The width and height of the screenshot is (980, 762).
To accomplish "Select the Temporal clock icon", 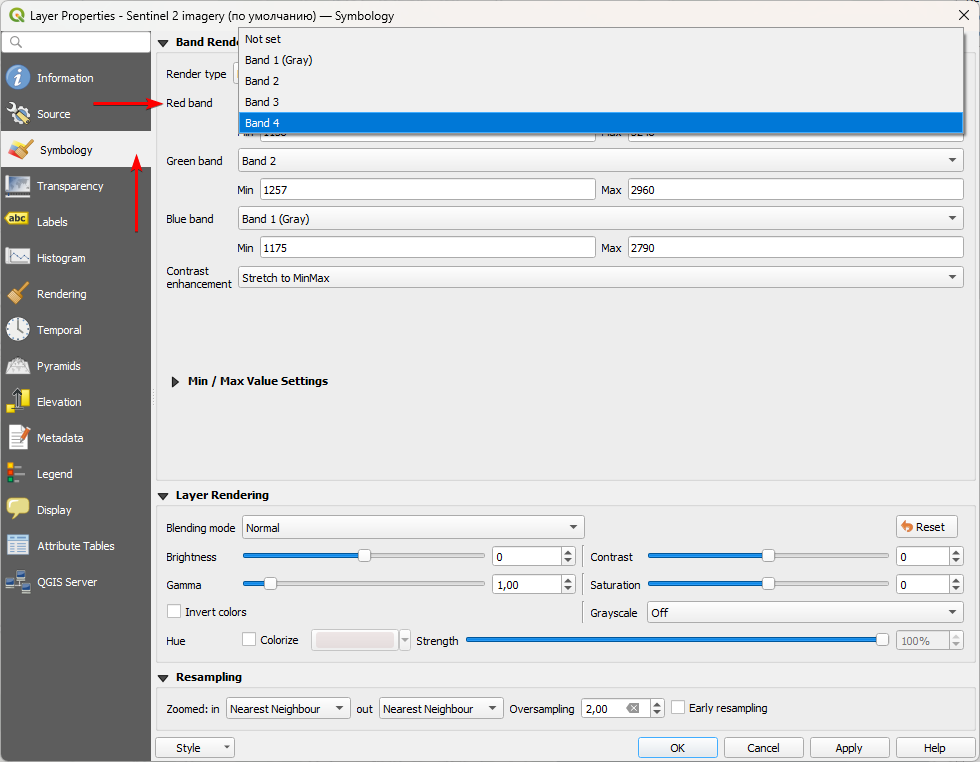I will (x=18, y=330).
